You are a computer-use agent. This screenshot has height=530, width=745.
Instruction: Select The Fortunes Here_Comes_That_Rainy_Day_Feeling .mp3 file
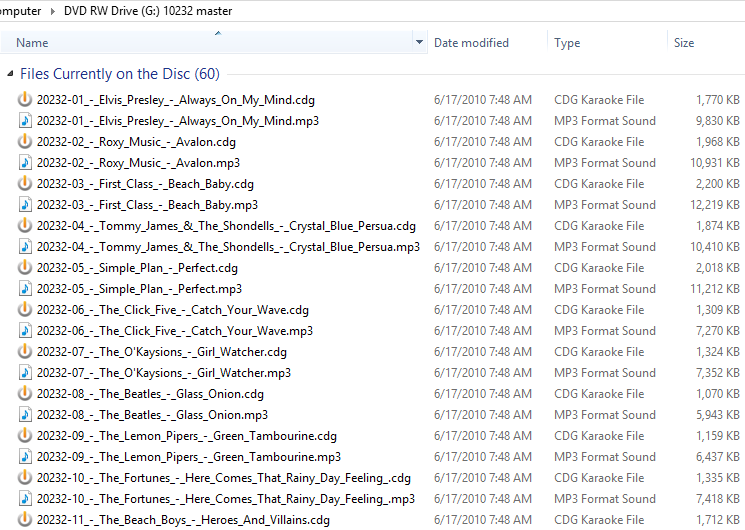(x=225, y=499)
